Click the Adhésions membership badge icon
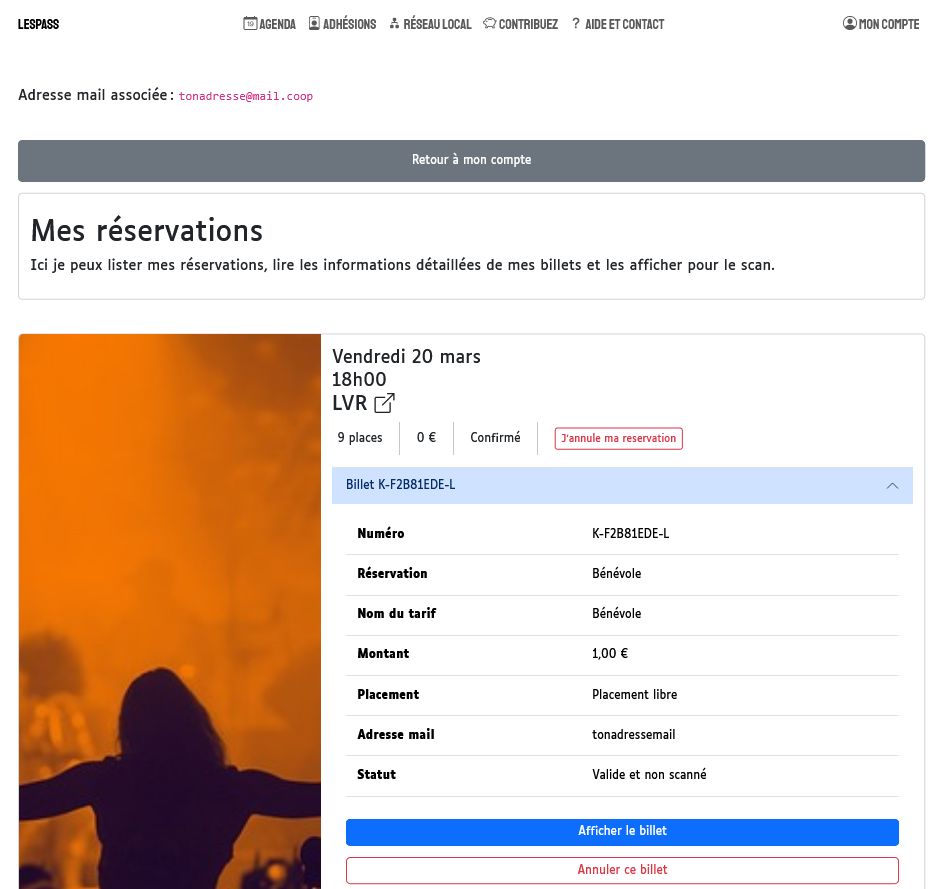The width and height of the screenshot is (942, 889). point(314,23)
